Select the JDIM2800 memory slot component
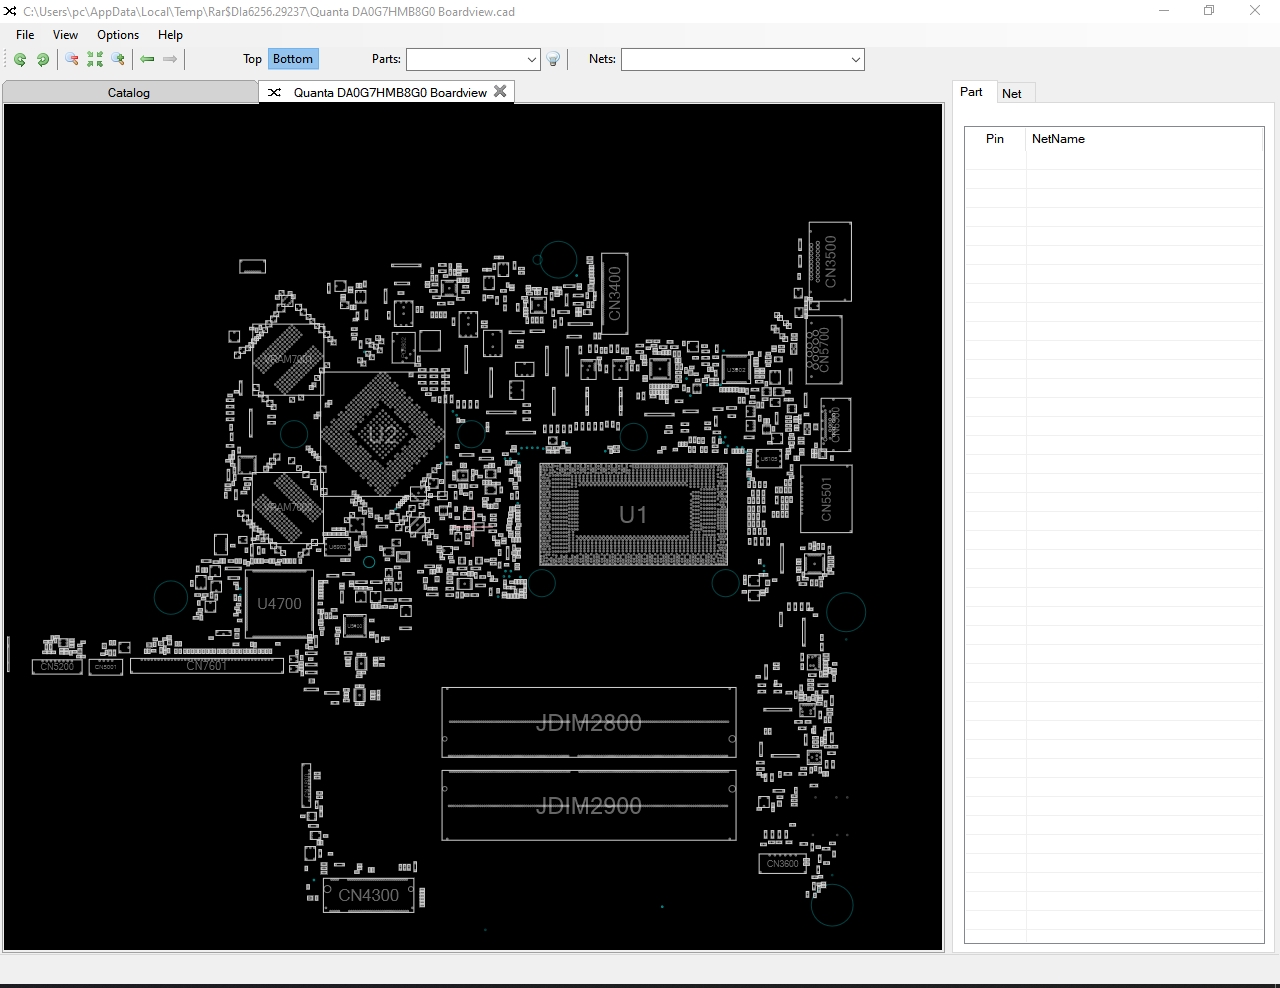 click(x=589, y=722)
